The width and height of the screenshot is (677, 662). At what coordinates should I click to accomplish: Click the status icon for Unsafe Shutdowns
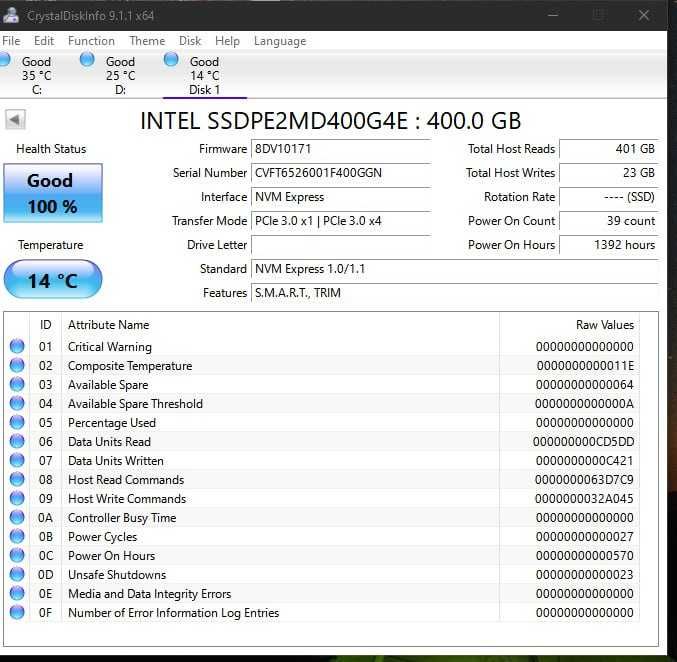pyautogui.click(x=17, y=574)
